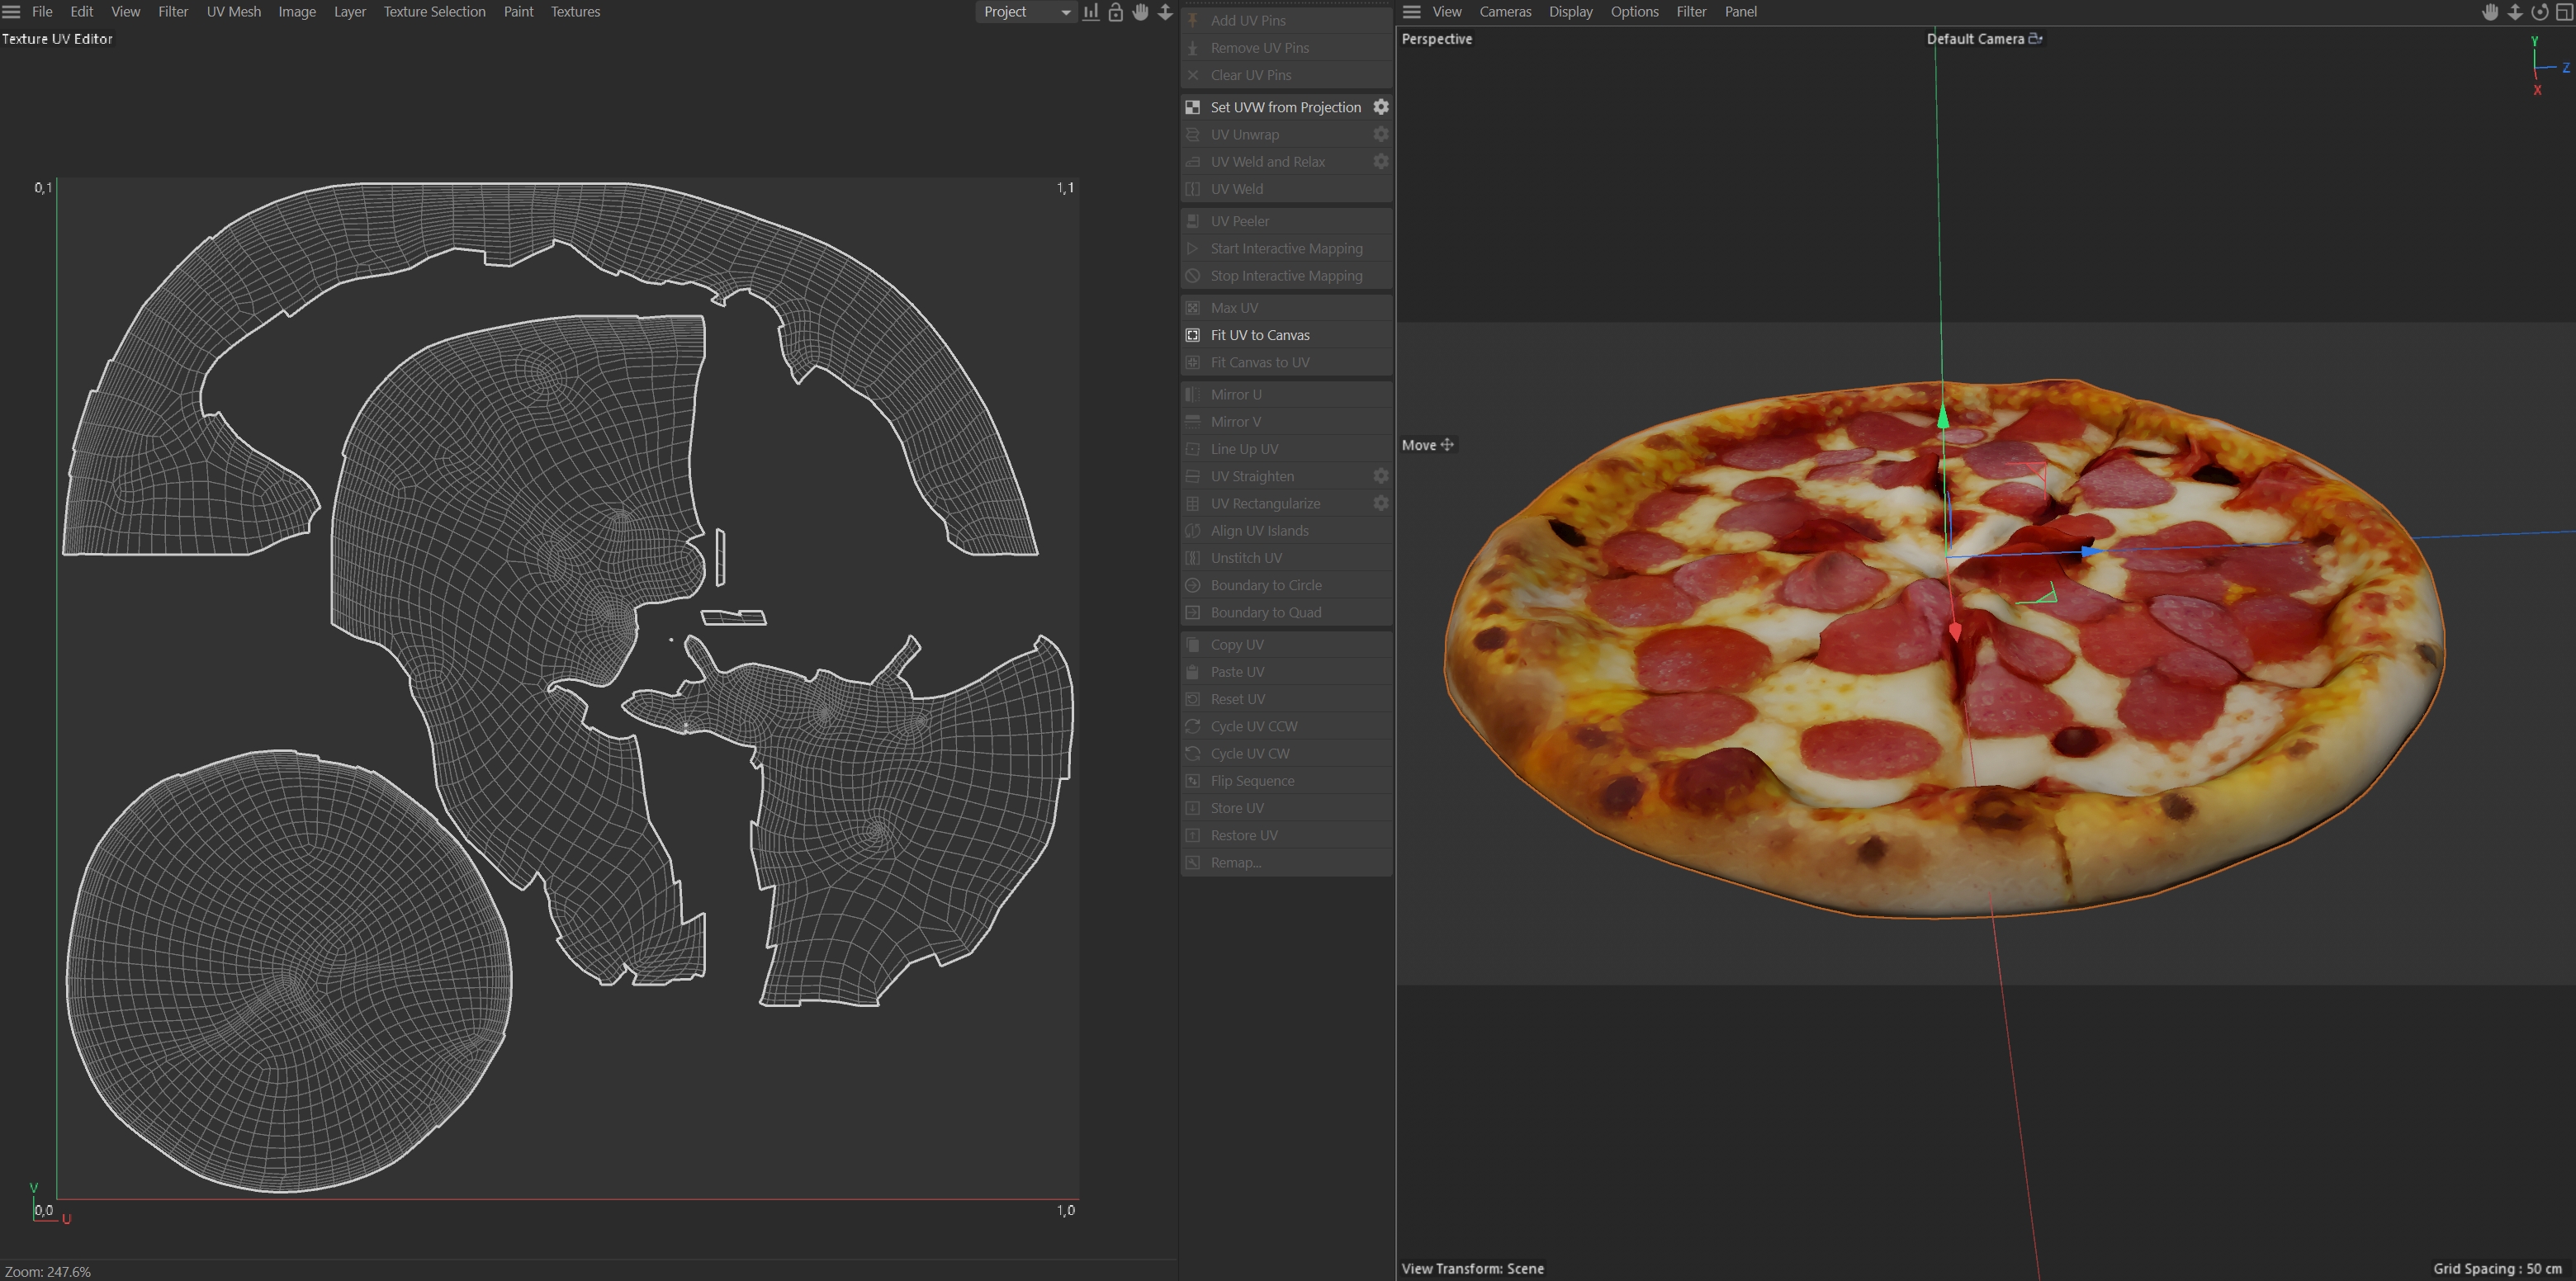The width and height of the screenshot is (2576, 1281).
Task: Toggle the view lock padlock icon in the UV editor
Action: point(1116,12)
